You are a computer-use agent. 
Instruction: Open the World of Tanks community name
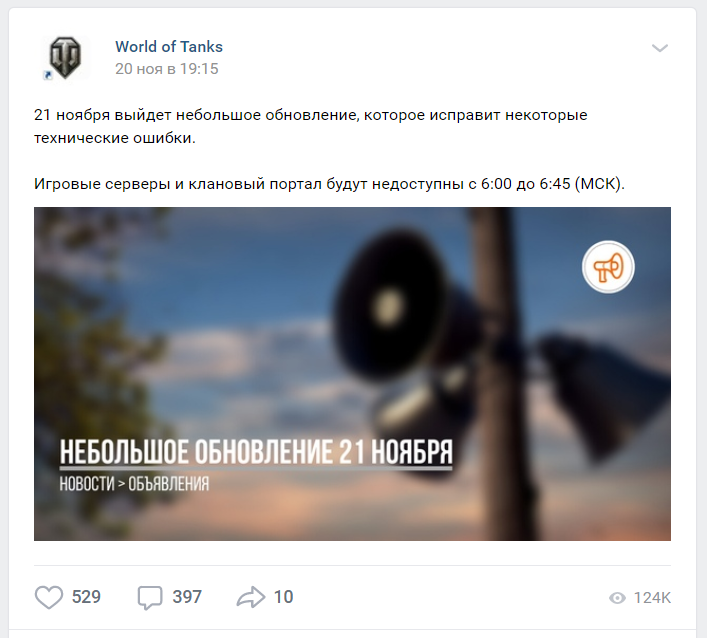point(169,46)
